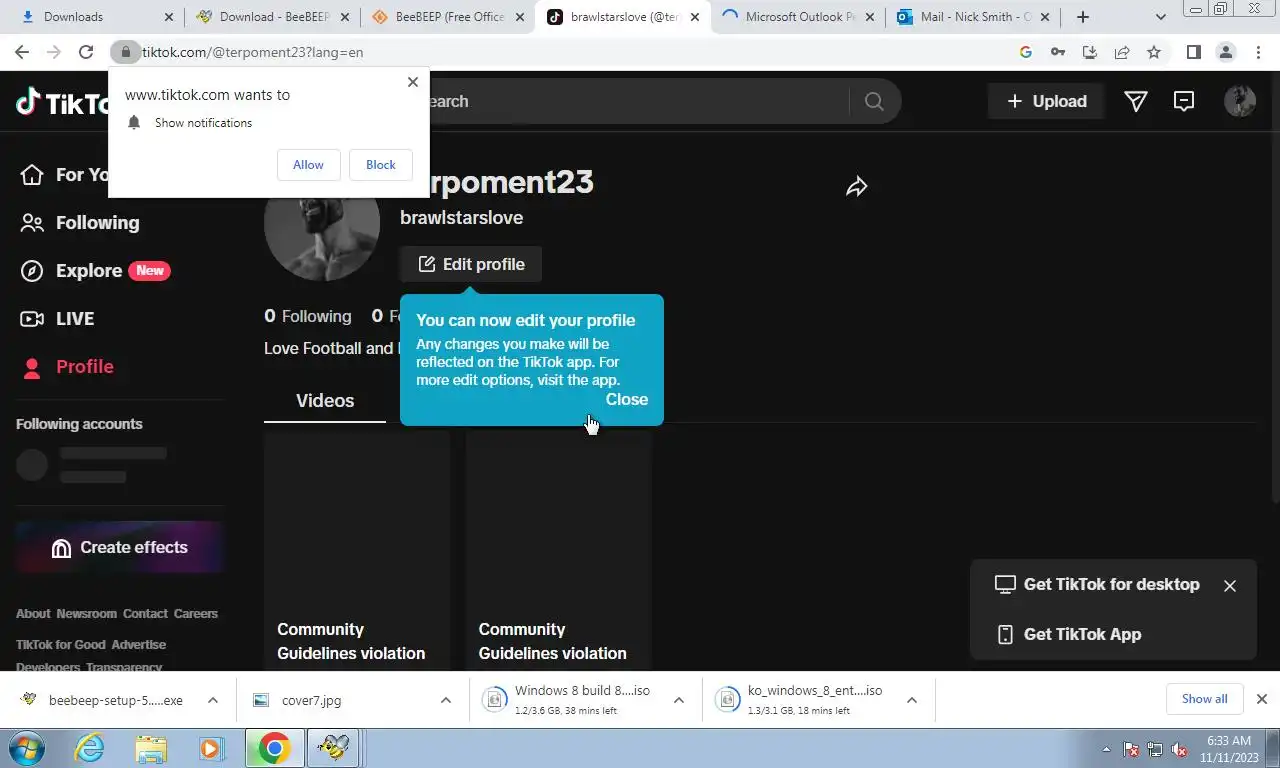Click Get TikTok App
This screenshot has width=1280, height=768.
tap(1068, 634)
